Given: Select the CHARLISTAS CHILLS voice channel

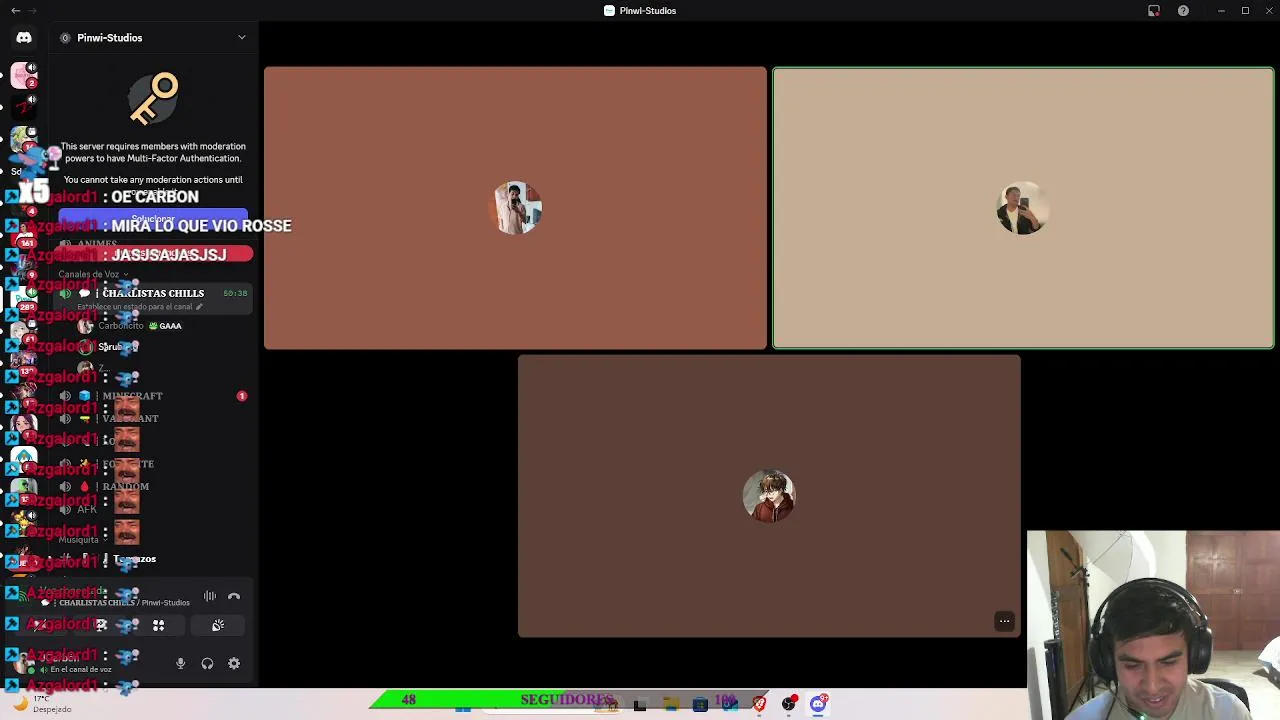Looking at the screenshot, I should click(152, 293).
